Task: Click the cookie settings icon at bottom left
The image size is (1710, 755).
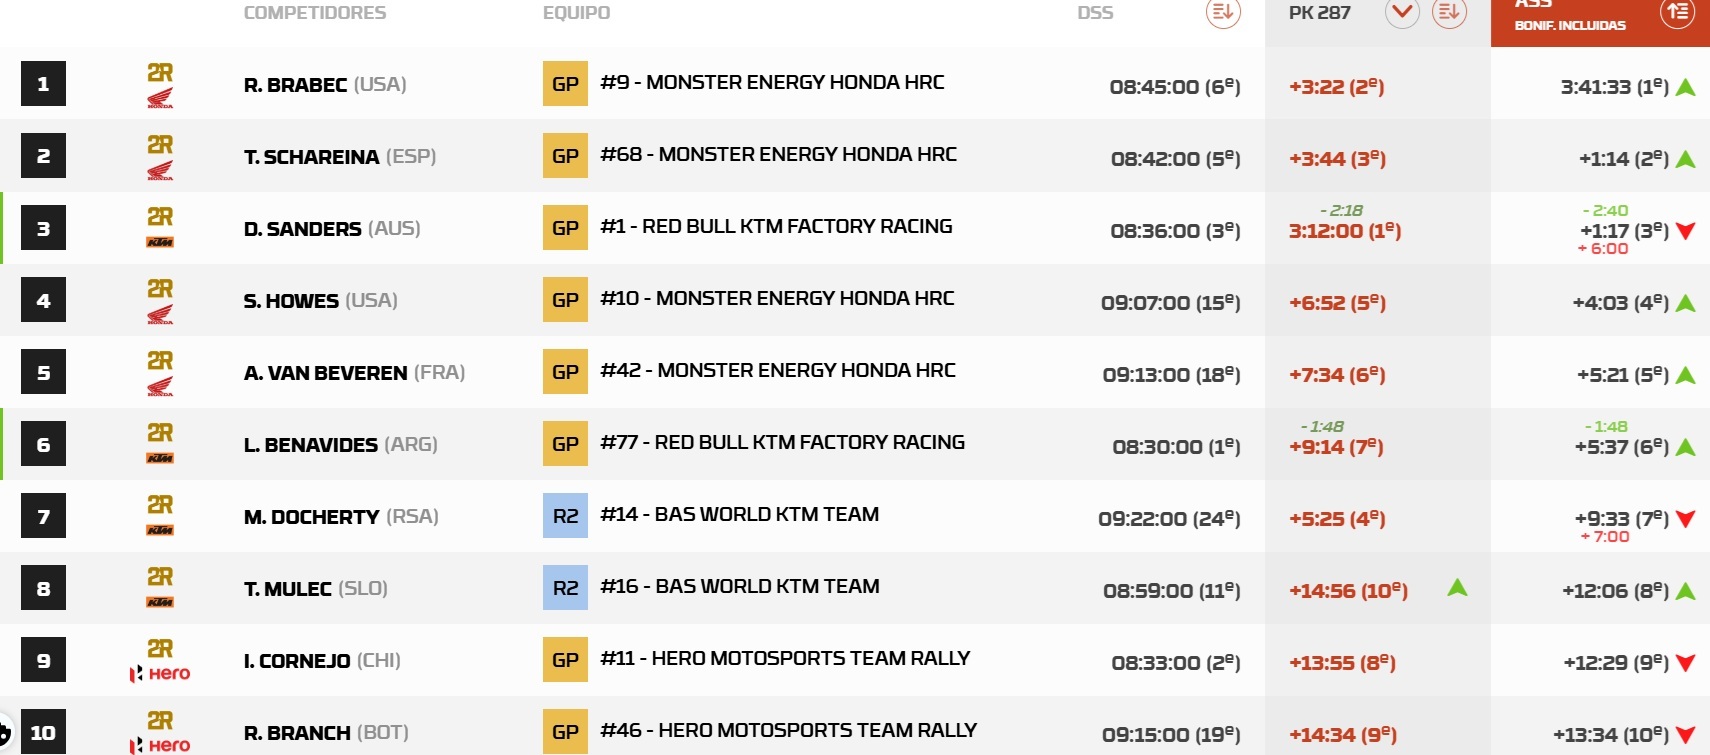Action: point(4,733)
